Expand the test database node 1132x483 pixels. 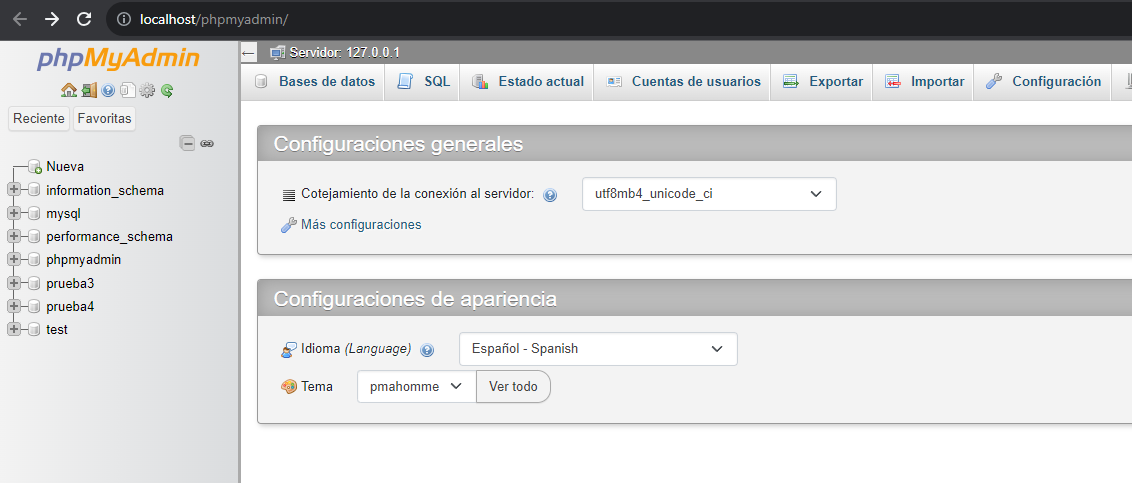click(13, 329)
